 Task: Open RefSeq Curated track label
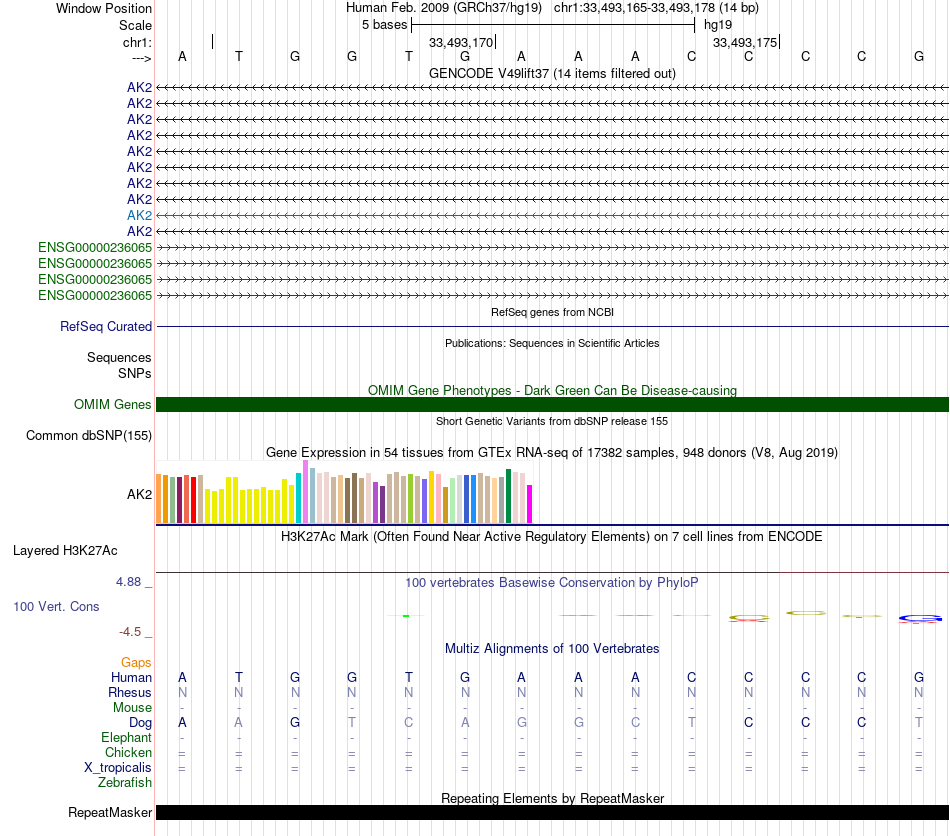click(x=106, y=327)
